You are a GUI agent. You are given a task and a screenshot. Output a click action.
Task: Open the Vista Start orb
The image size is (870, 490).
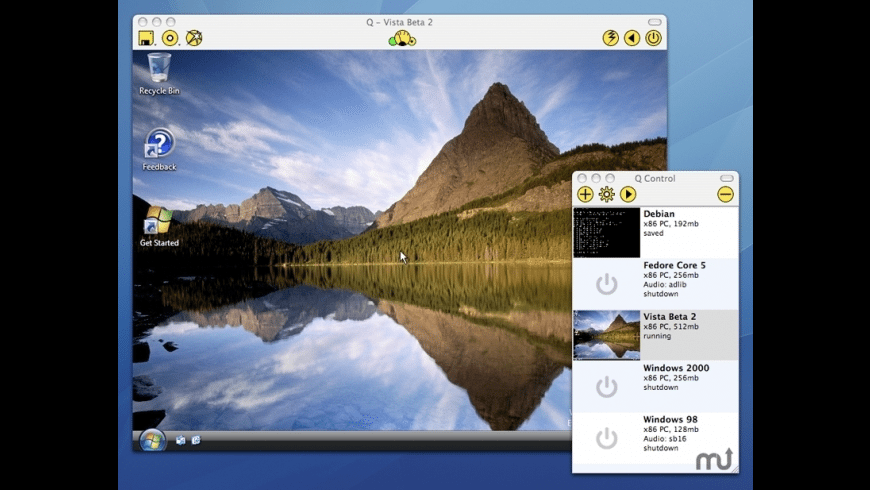click(152, 441)
